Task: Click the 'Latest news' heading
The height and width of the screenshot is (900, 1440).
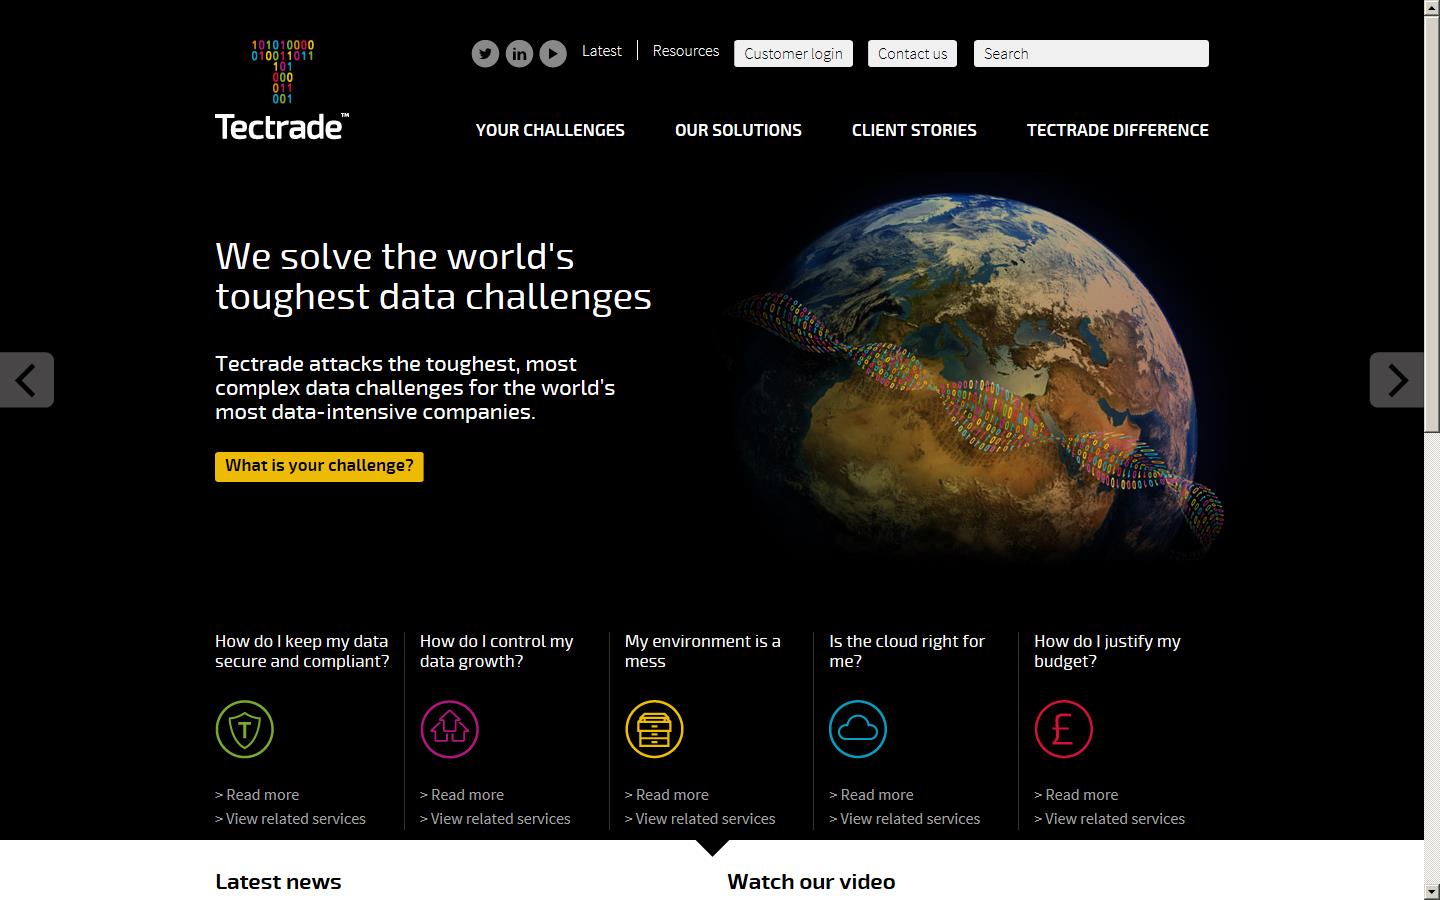Action: click(x=278, y=882)
